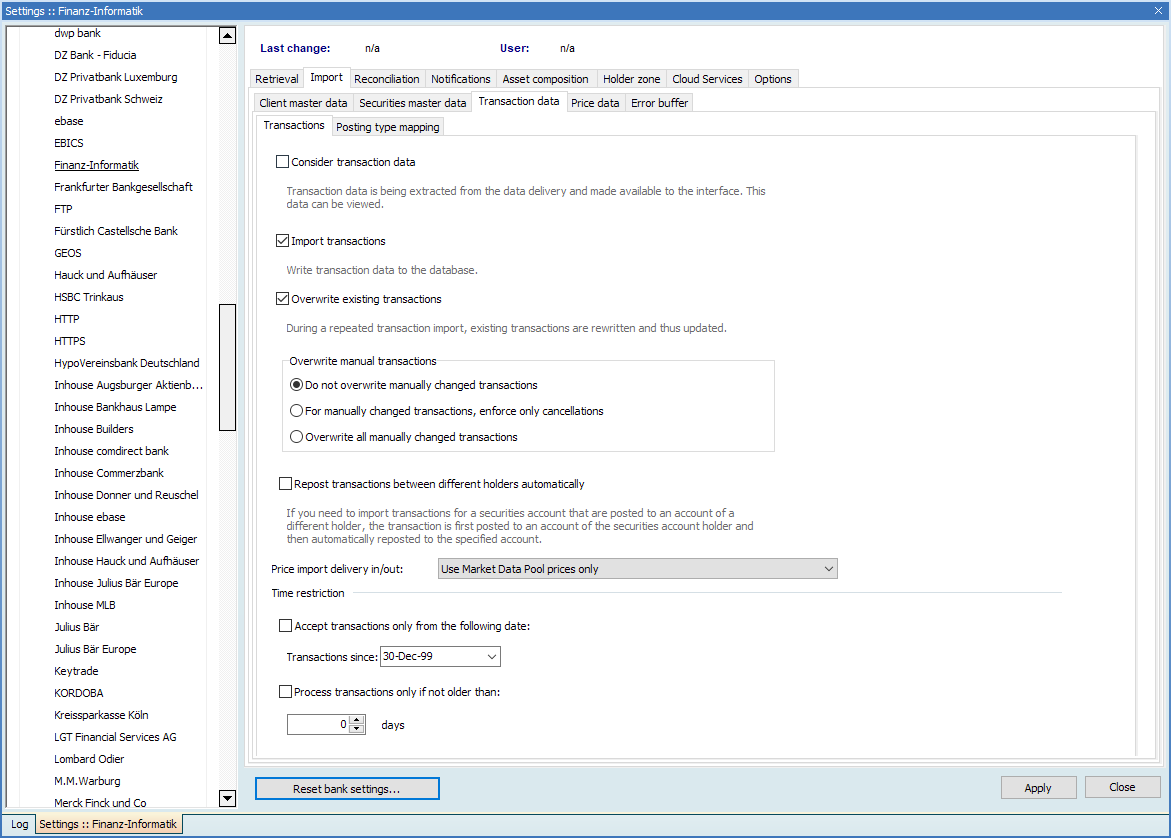Increase days value with spinner up arrow
This screenshot has width=1171, height=838.
357,720
